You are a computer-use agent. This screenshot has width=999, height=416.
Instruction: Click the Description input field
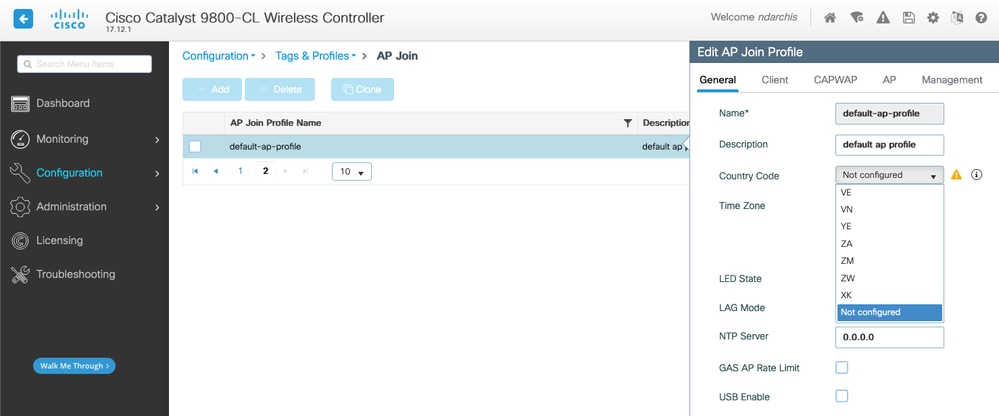[x=889, y=145]
